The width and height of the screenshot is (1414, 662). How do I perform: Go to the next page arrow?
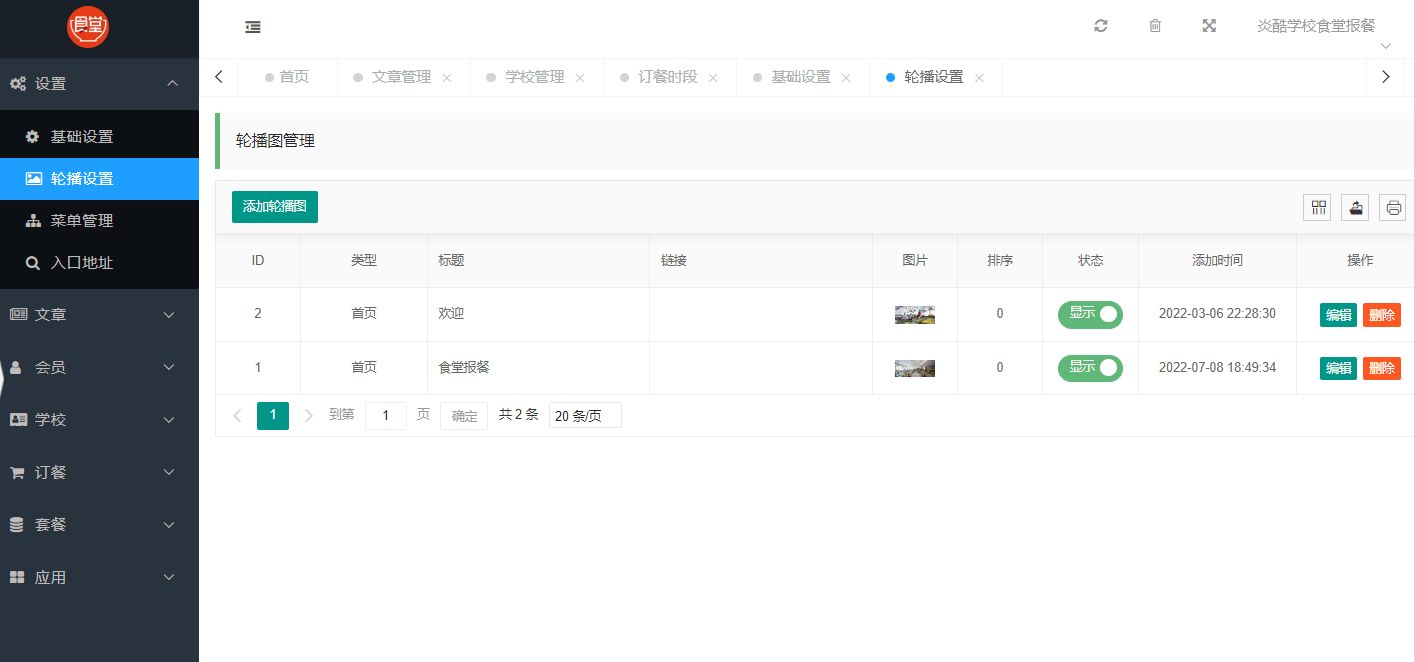click(309, 416)
